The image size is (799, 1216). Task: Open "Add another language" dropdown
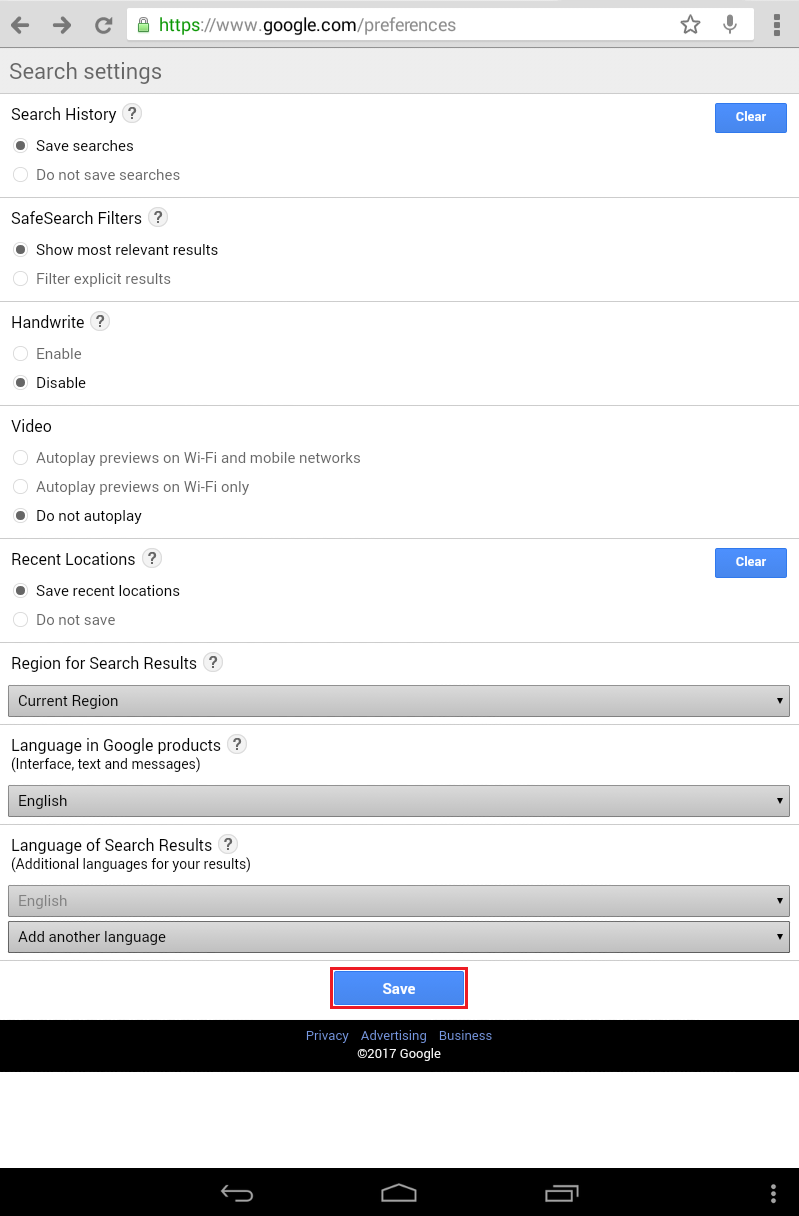(399, 937)
